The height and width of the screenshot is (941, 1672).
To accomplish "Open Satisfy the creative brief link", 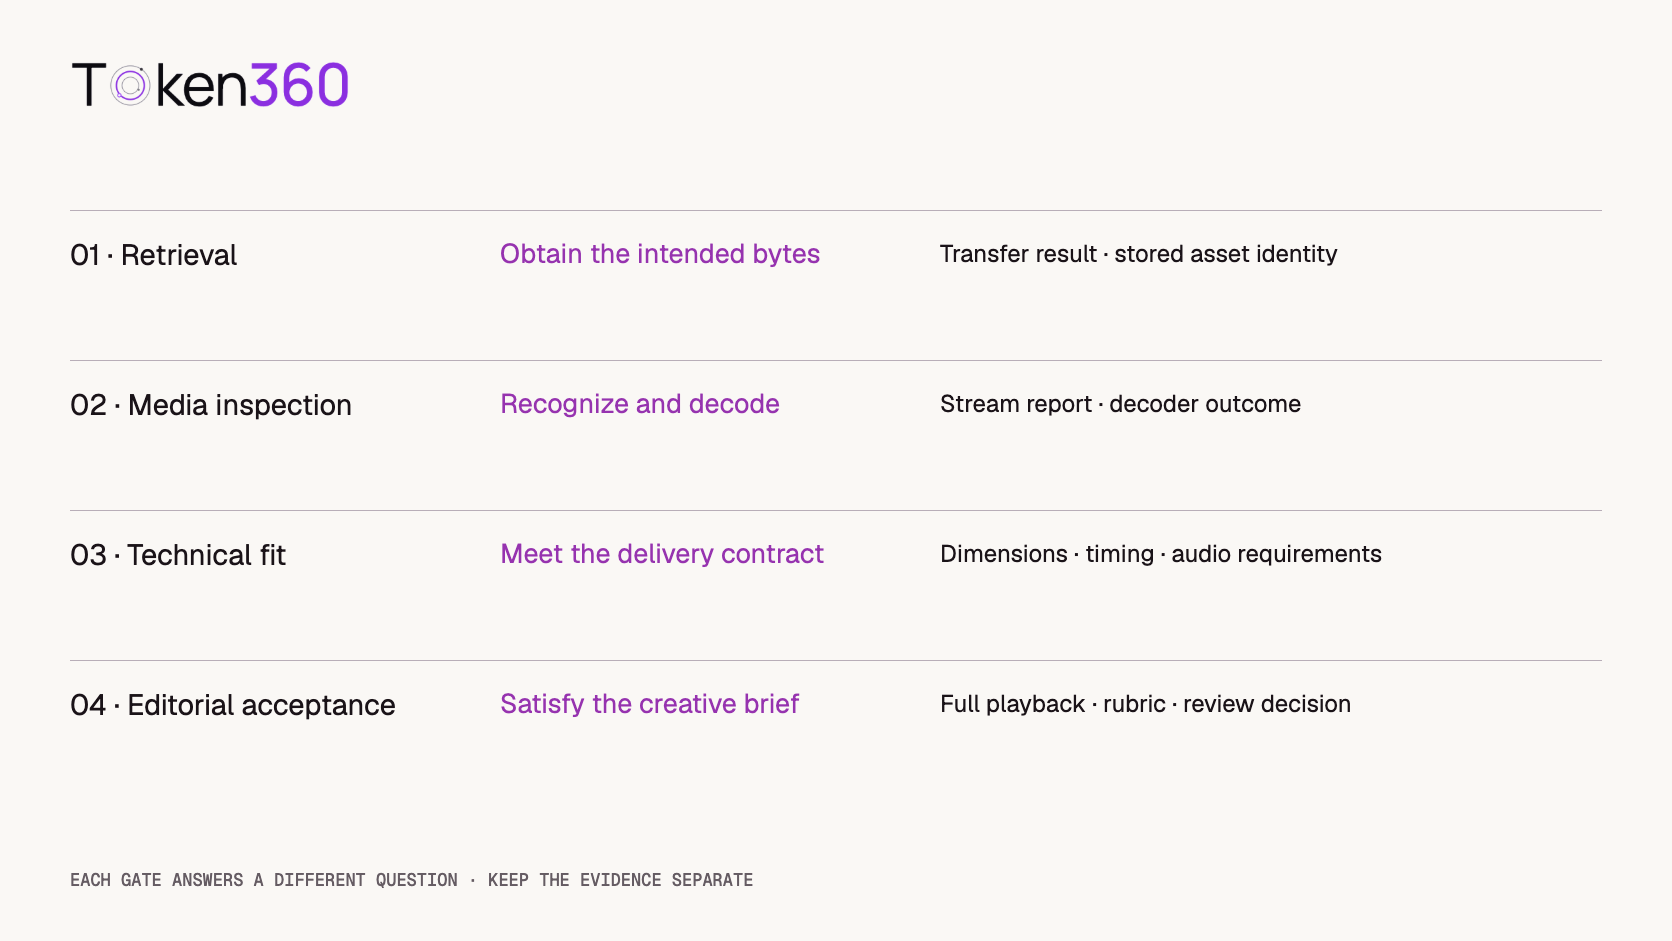I will 650,704.
